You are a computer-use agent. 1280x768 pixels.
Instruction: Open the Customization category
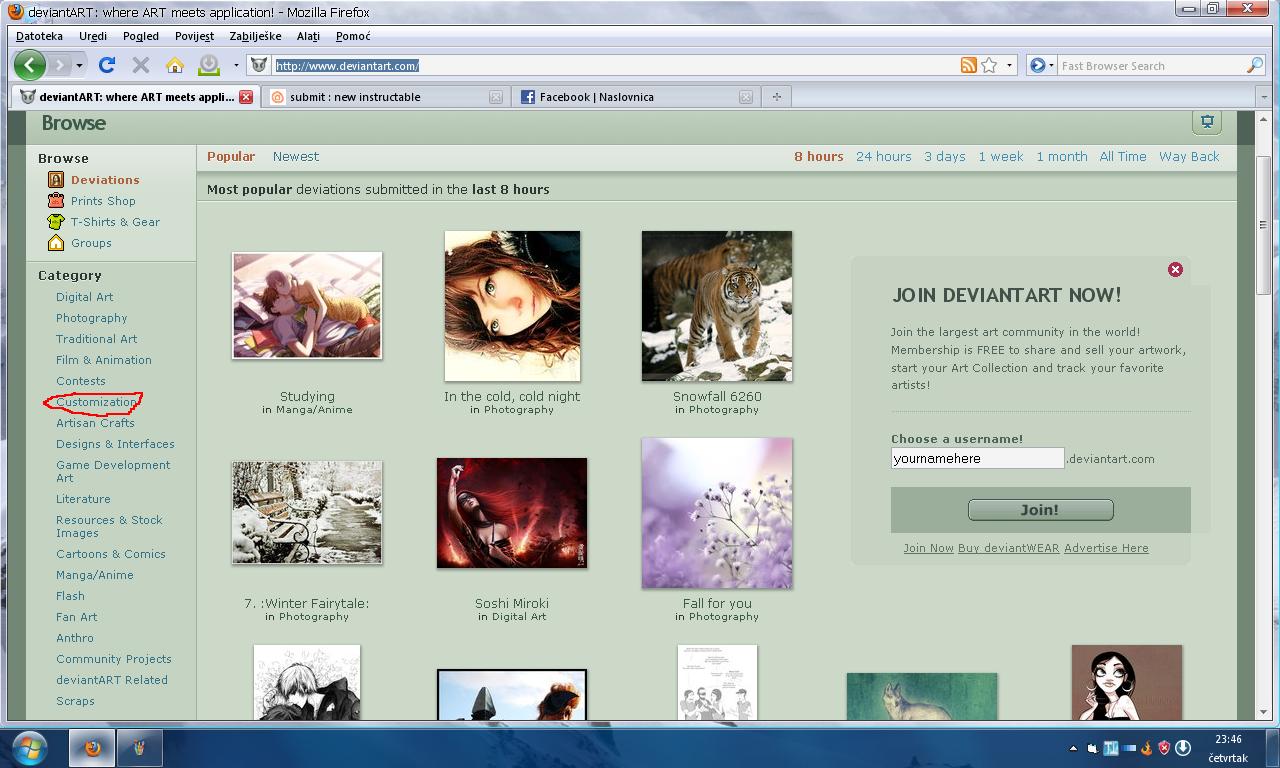[96, 402]
